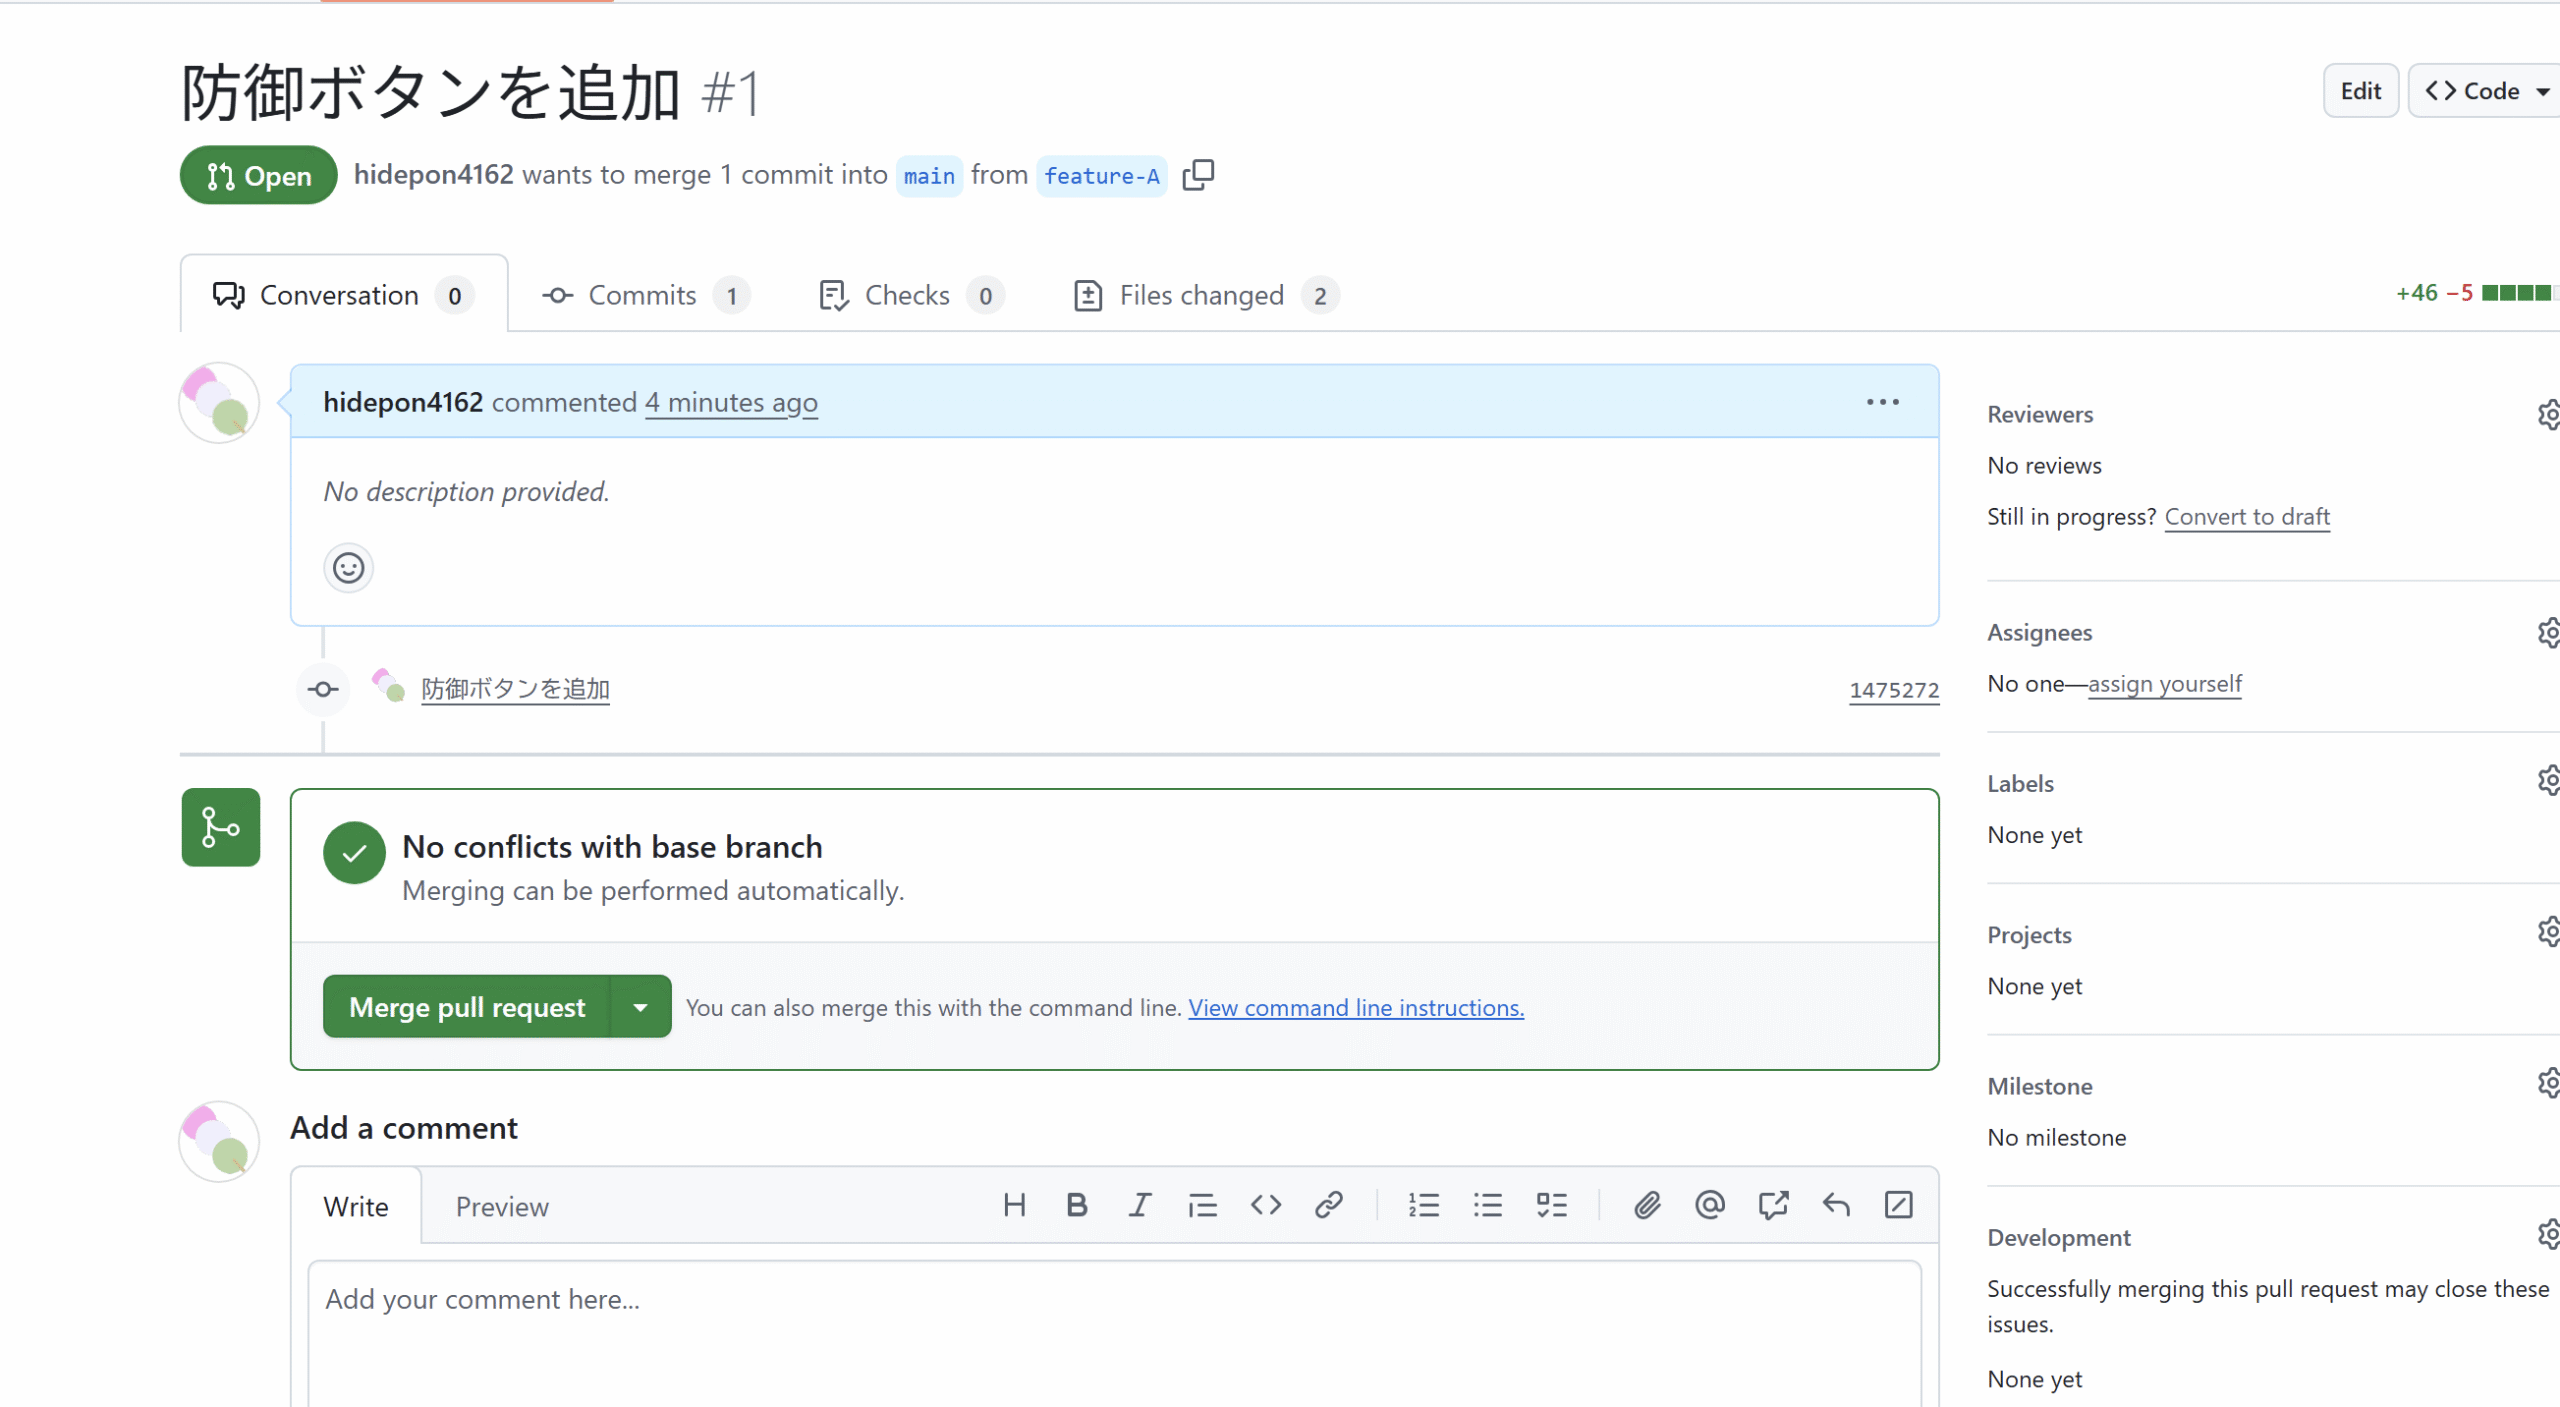The height and width of the screenshot is (1407, 2560).
Task: Switch to the Checks tab
Action: (911, 295)
